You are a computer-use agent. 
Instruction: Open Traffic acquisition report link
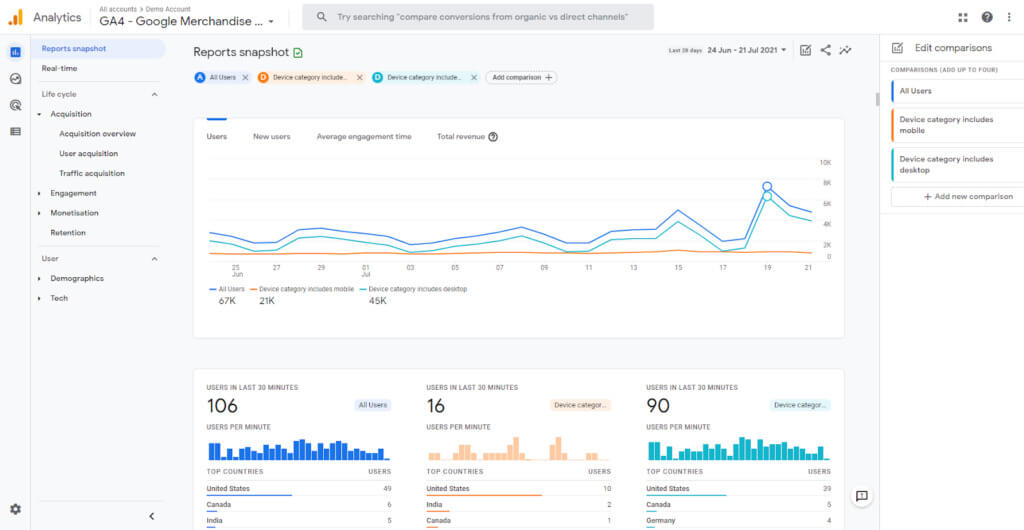click(92, 173)
